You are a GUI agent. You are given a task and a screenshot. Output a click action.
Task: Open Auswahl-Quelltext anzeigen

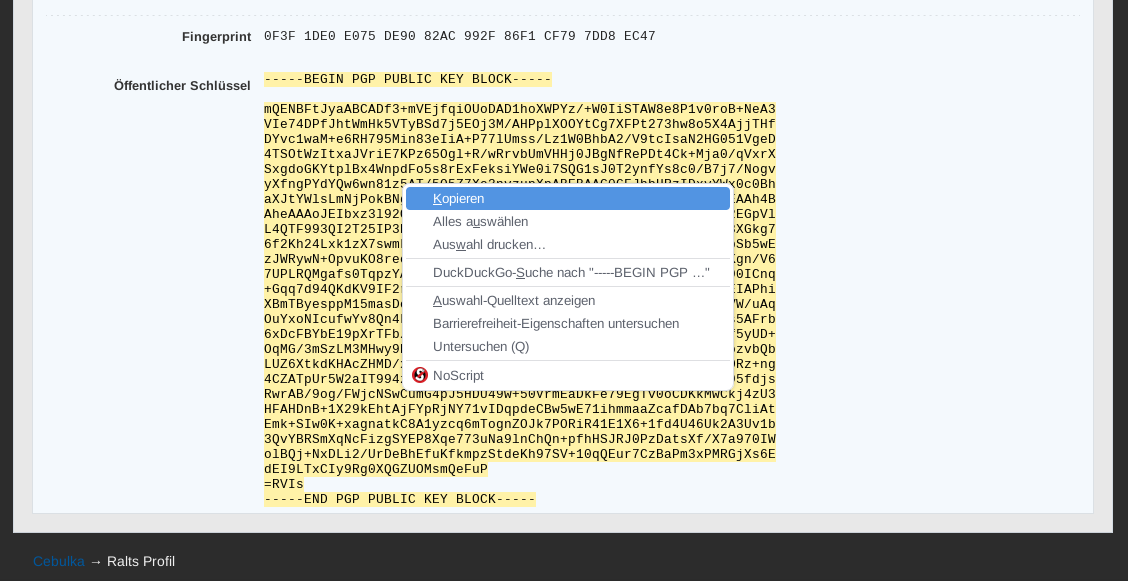coord(513,301)
